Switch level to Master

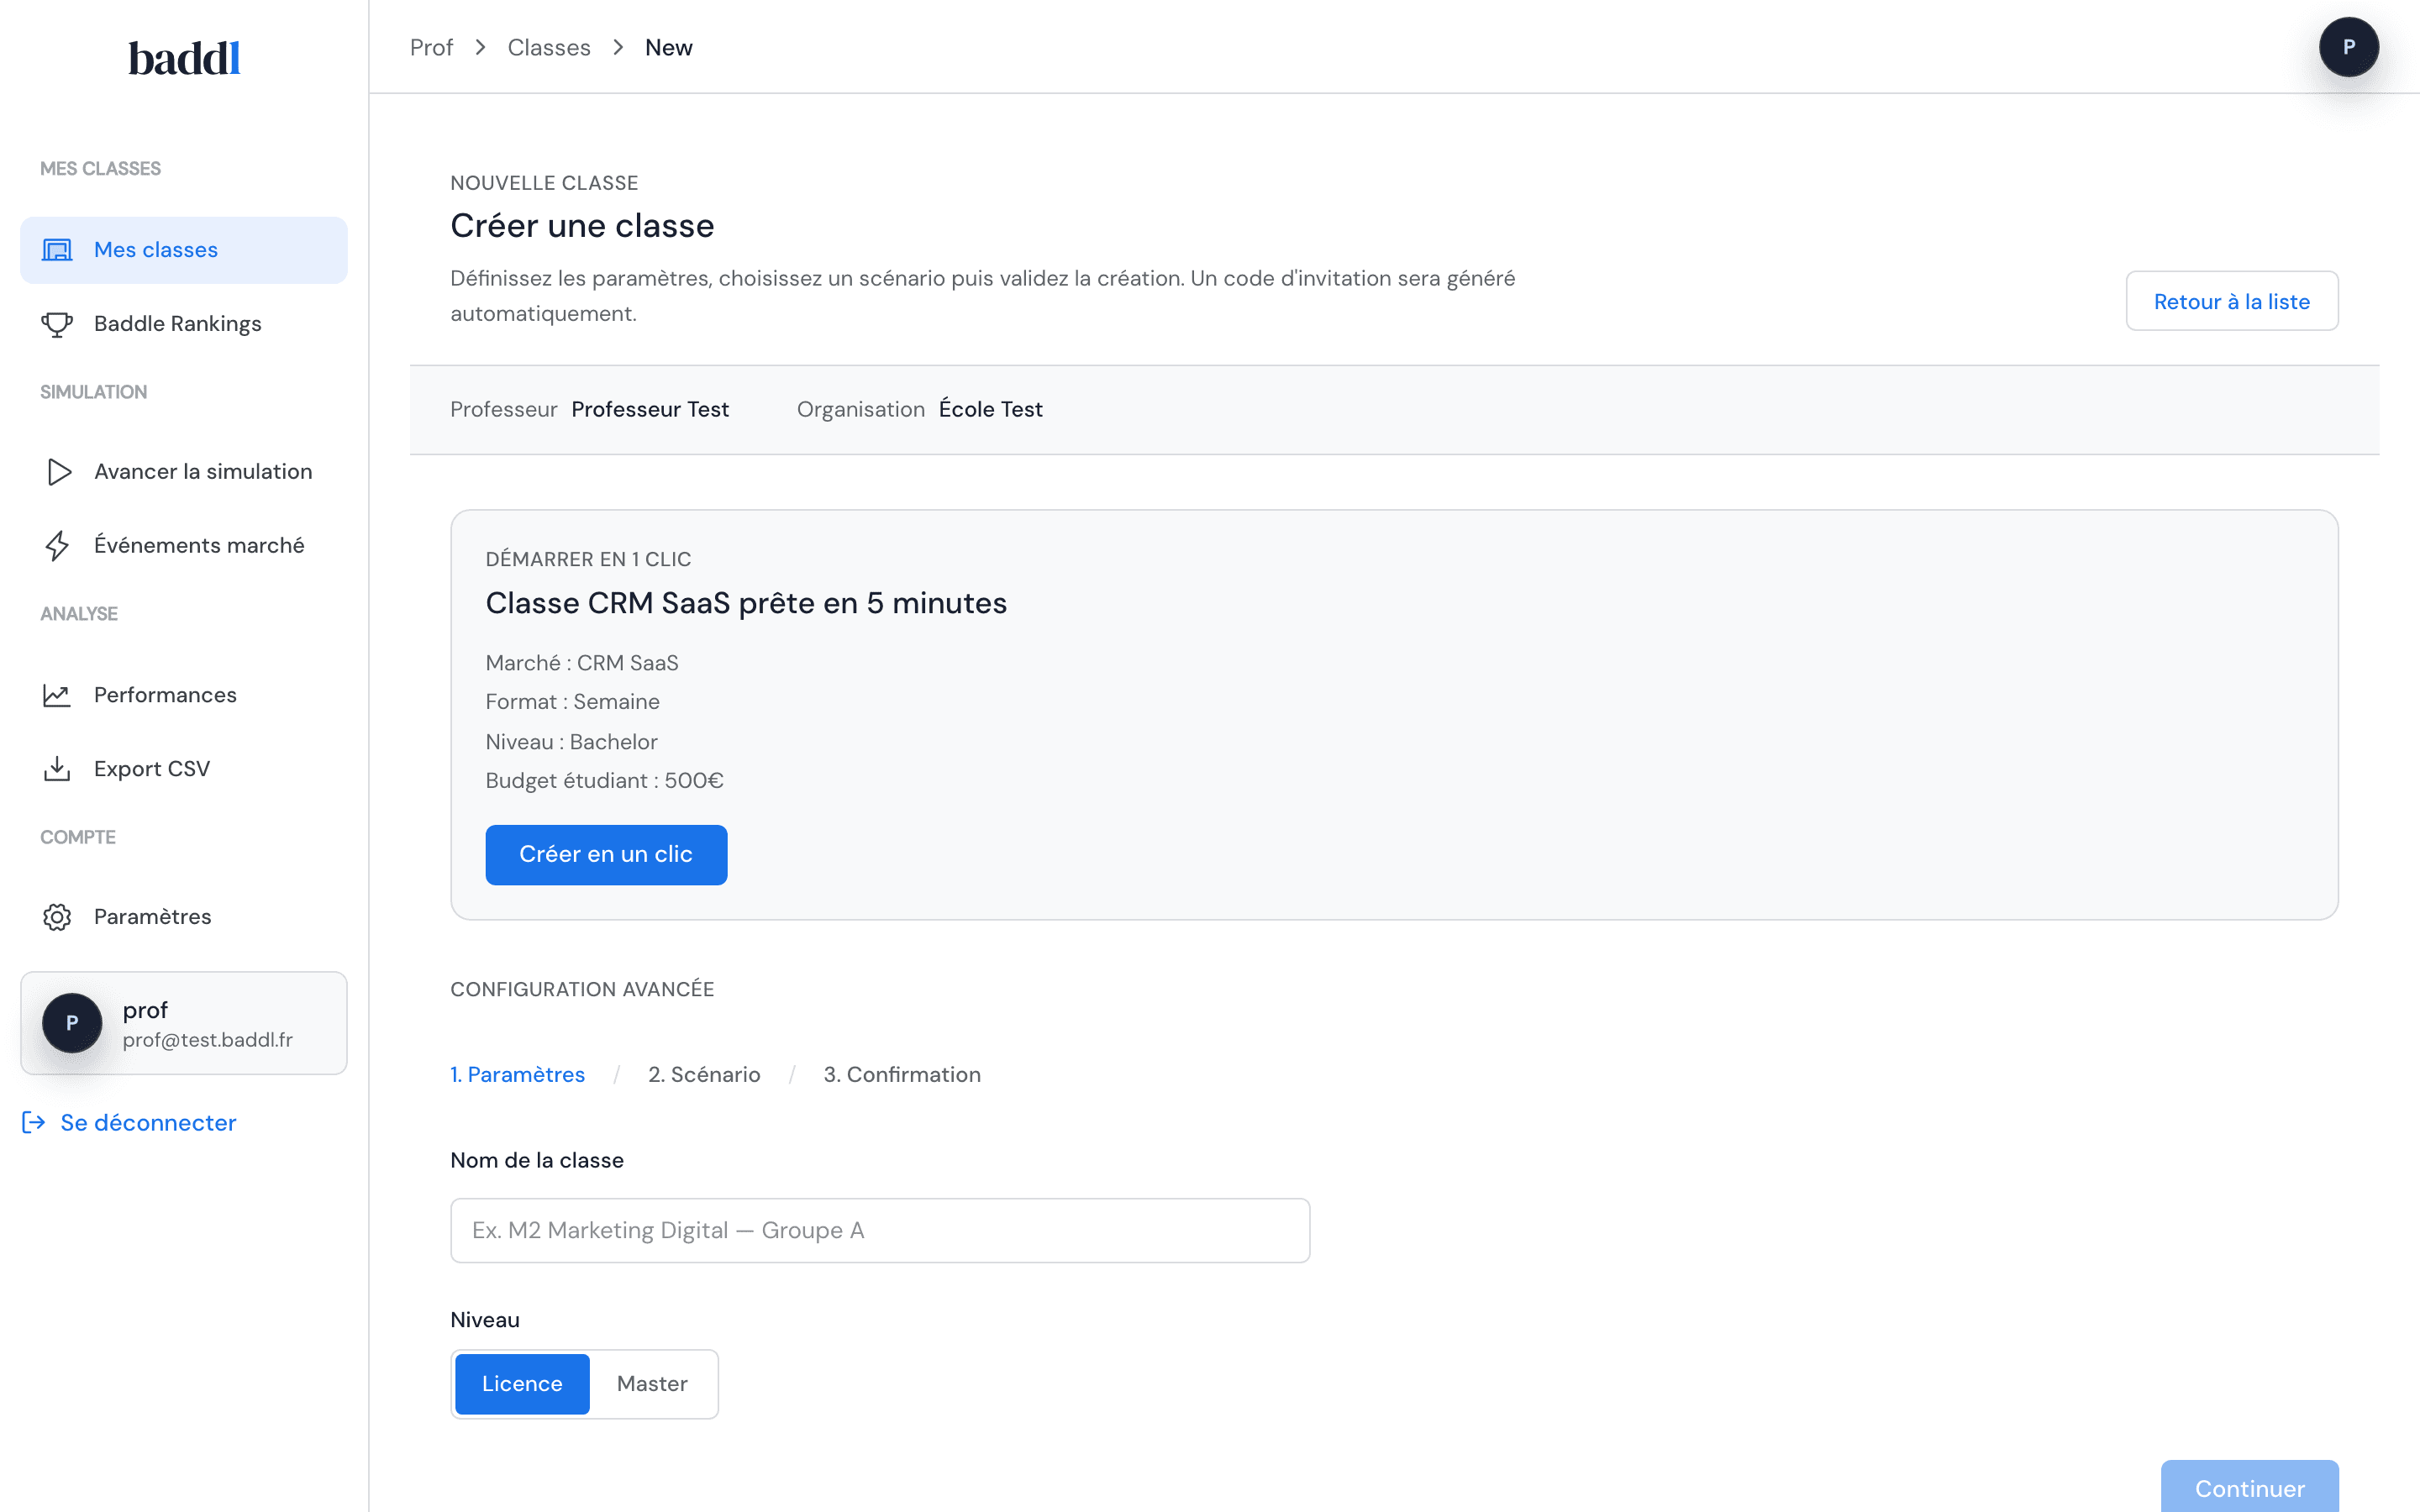652,1383
